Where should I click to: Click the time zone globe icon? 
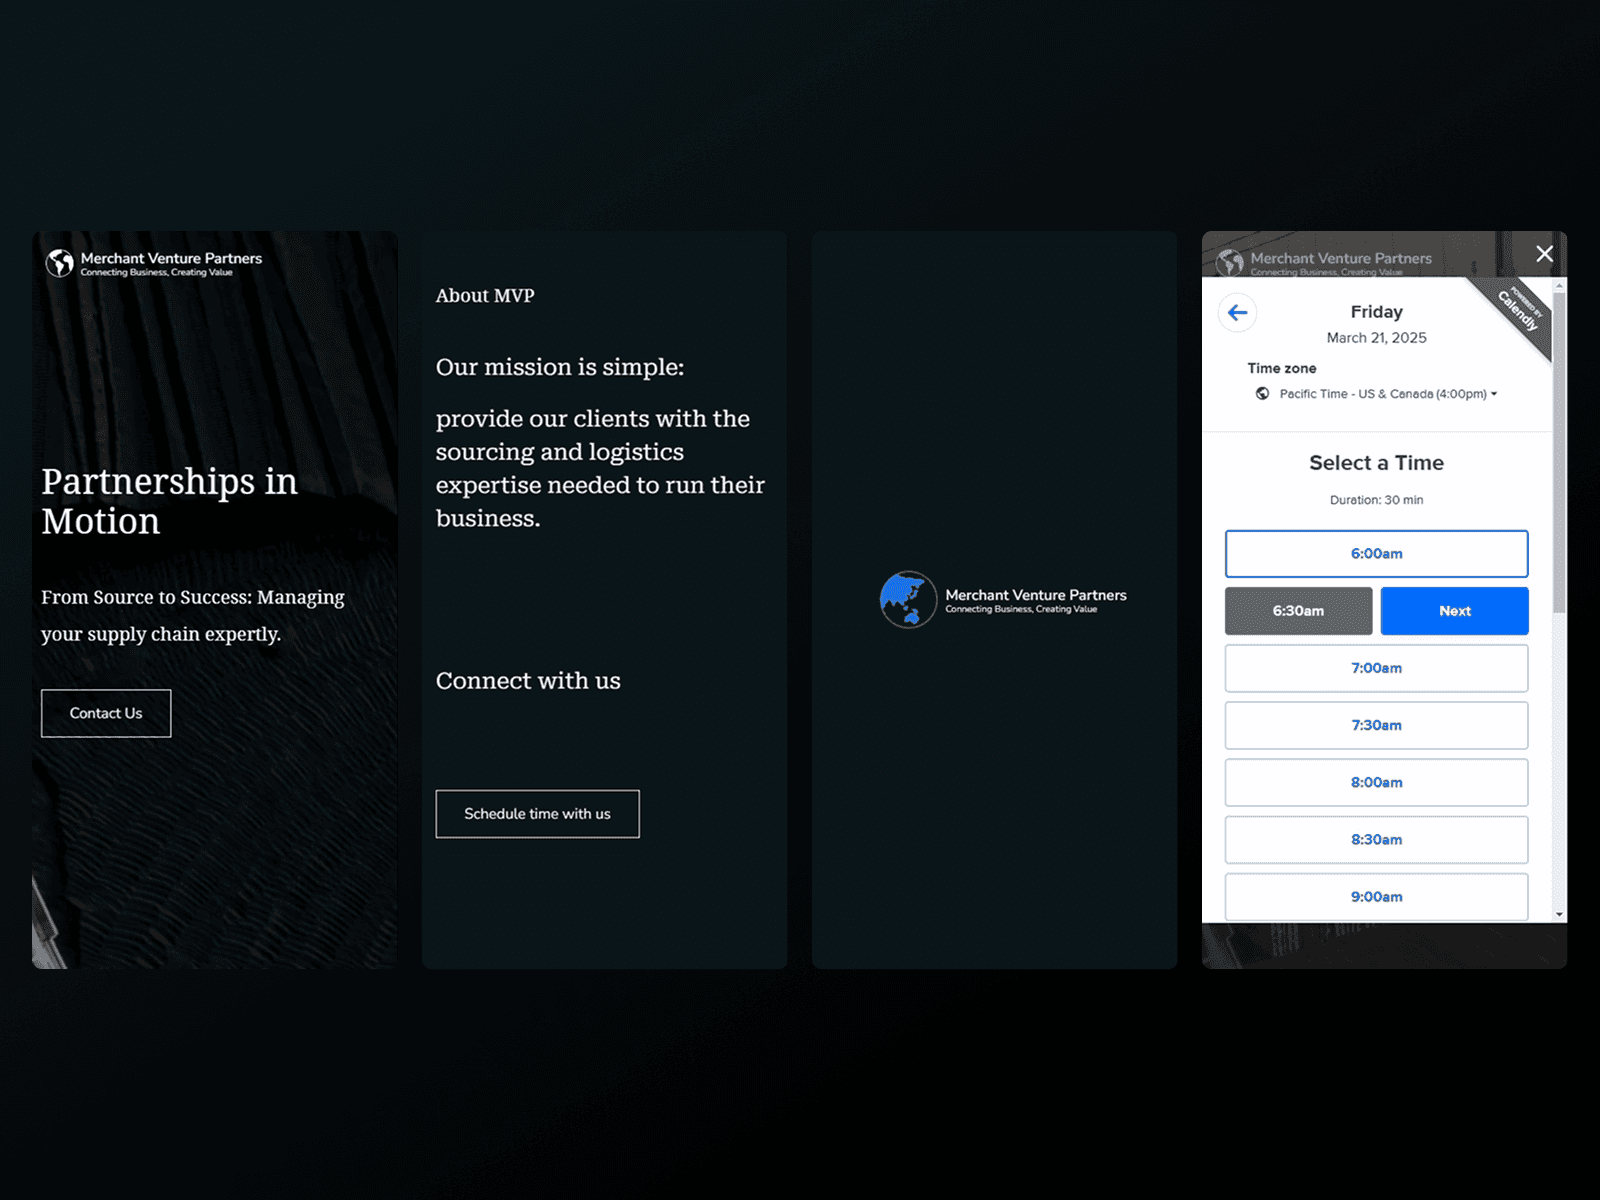(x=1262, y=394)
